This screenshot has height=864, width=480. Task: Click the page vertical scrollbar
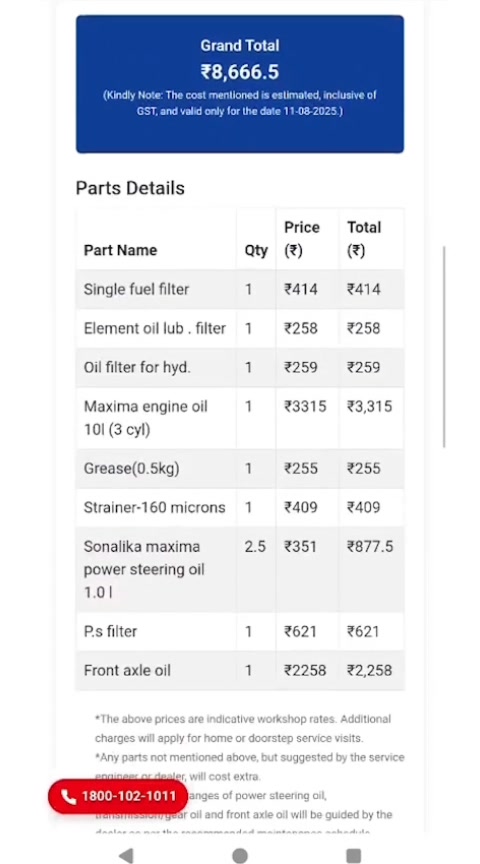pyautogui.click(x=444, y=347)
